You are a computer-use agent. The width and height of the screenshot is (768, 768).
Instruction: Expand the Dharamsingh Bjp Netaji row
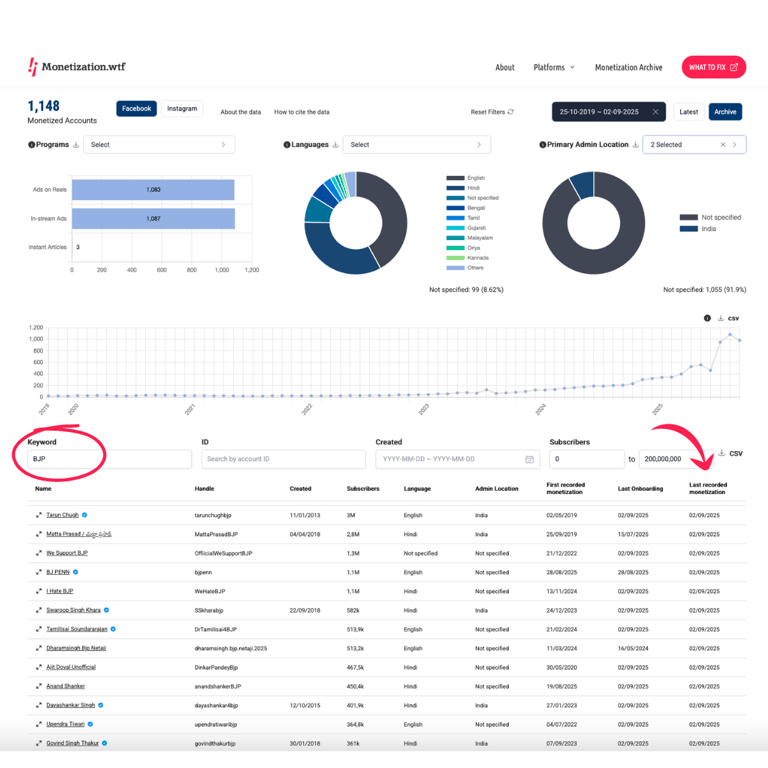click(39, 648)
